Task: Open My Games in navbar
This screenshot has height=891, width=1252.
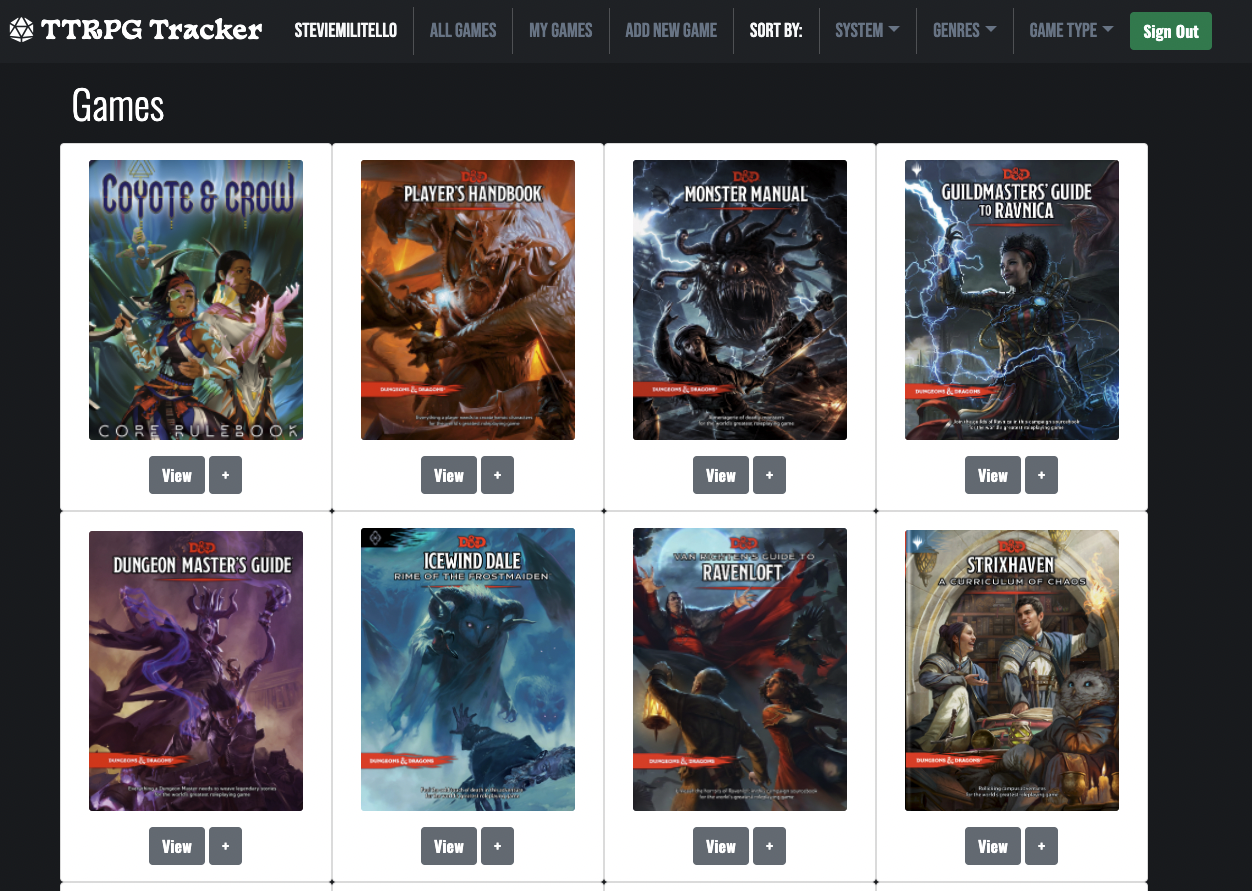Action: pos(561,30)
